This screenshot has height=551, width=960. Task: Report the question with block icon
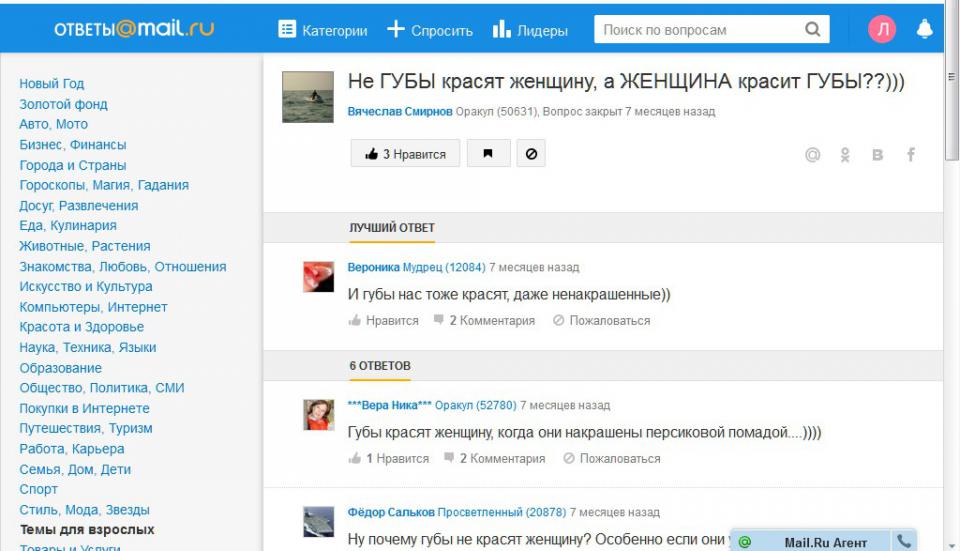[x=531, y=154]
